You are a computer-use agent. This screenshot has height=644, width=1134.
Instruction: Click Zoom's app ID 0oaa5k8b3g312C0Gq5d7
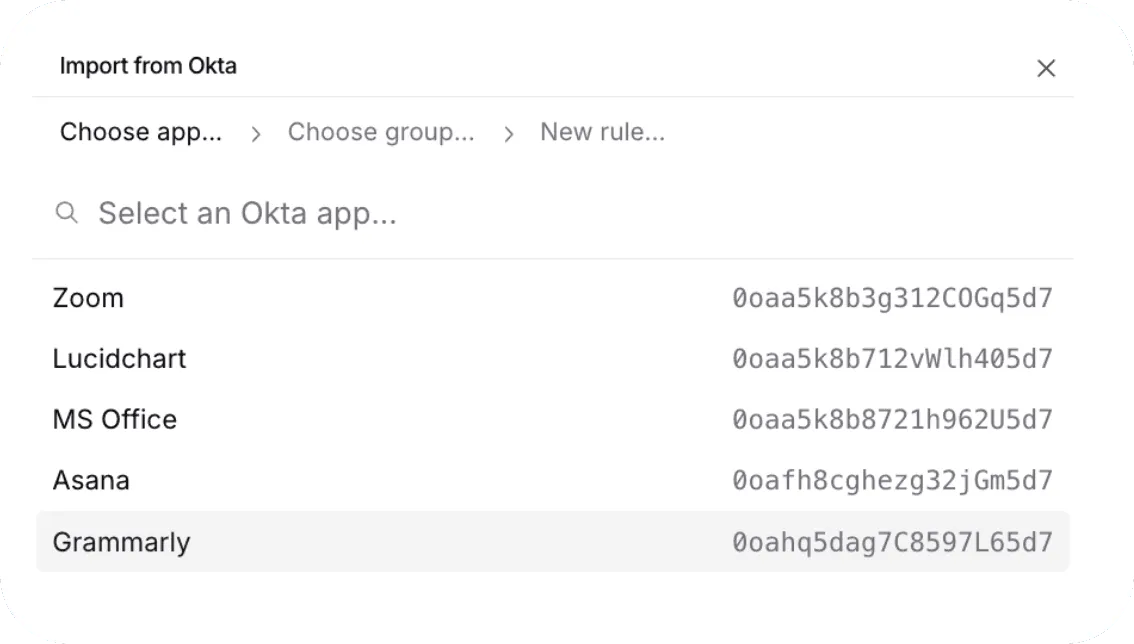pyautogui.click(x=893, y=297)
